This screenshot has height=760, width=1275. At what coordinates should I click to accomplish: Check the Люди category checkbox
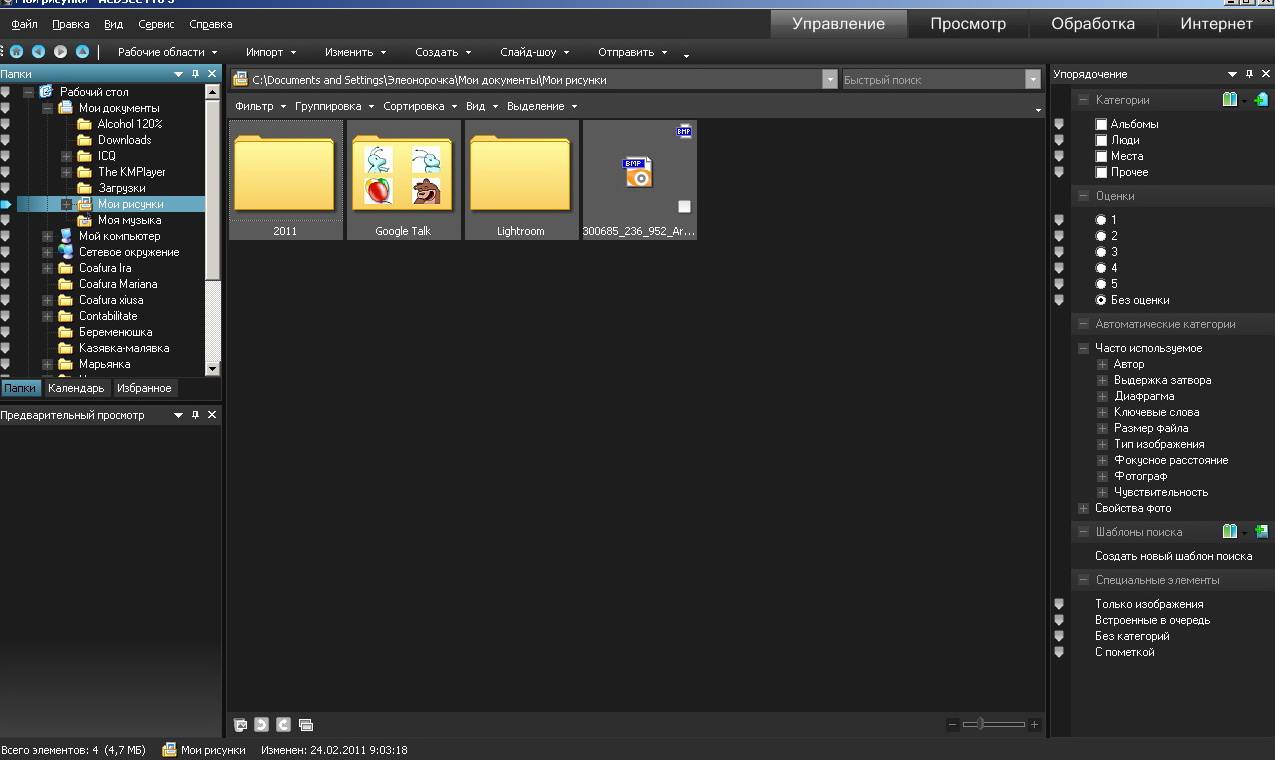click(x=1101, y=140)
